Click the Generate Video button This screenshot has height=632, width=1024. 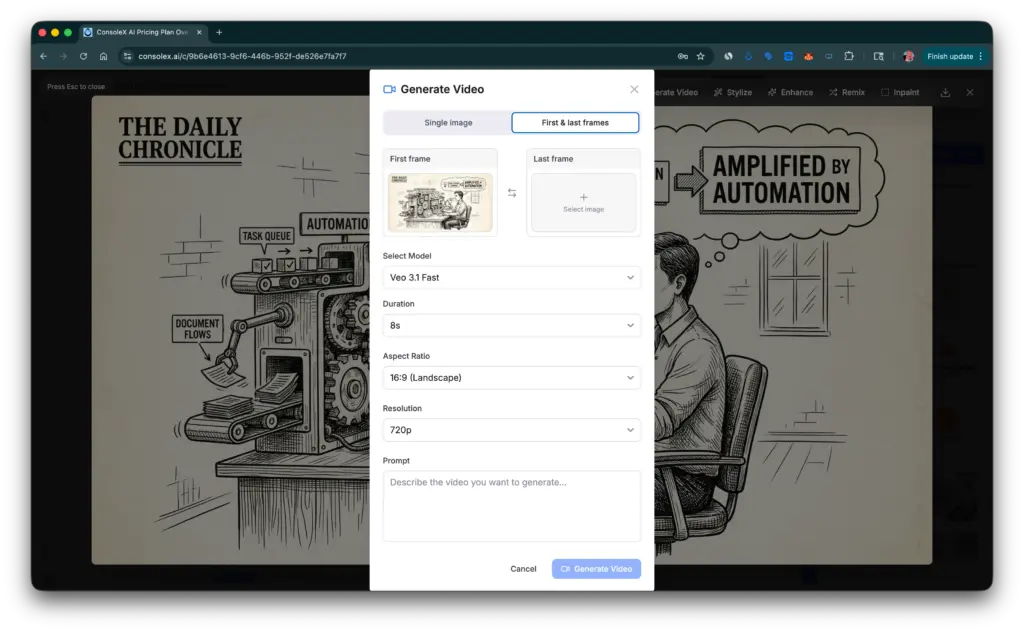click(x=596, y=568)
